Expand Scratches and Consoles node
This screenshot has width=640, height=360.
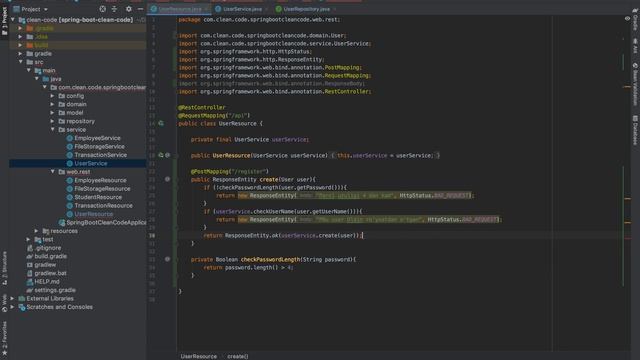tap(13, 307)
